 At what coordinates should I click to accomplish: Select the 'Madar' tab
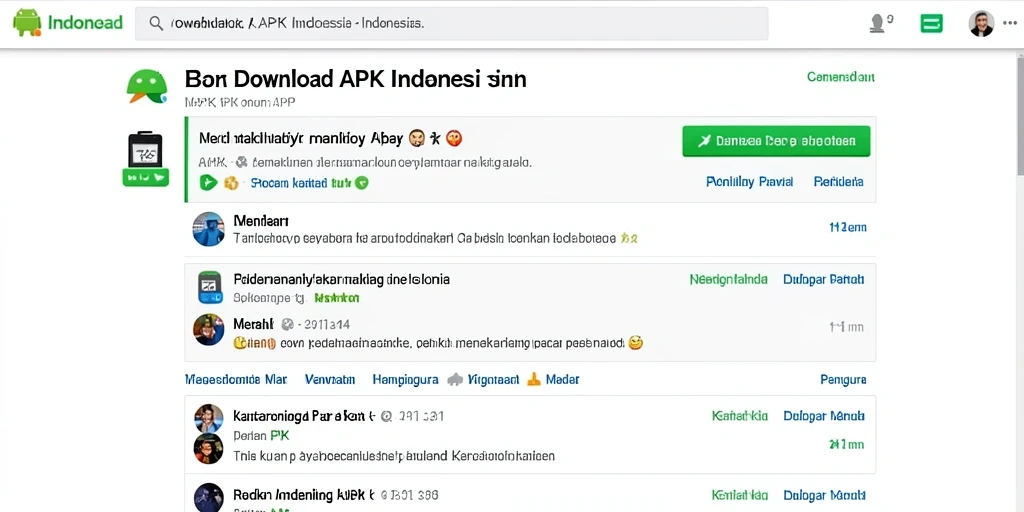click(x=562, y=379)
